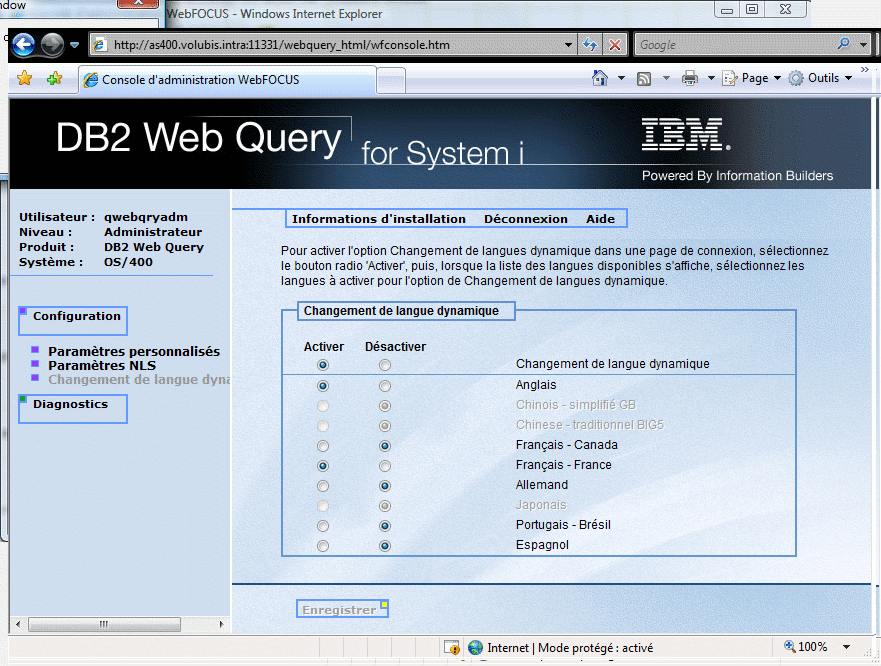This screenshot has width=881, height=666.
Task: Refresh the page with the refresh icon
Action: (590, 45)
